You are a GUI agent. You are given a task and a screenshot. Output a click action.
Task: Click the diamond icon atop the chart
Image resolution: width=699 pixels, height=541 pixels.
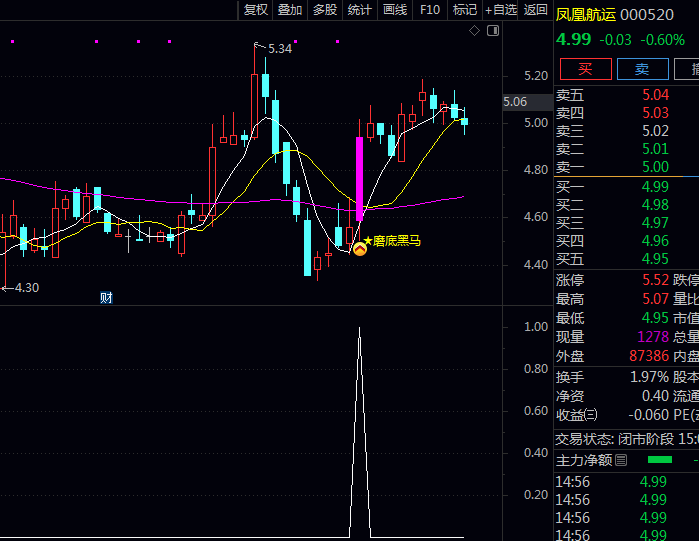pos(474,31)
